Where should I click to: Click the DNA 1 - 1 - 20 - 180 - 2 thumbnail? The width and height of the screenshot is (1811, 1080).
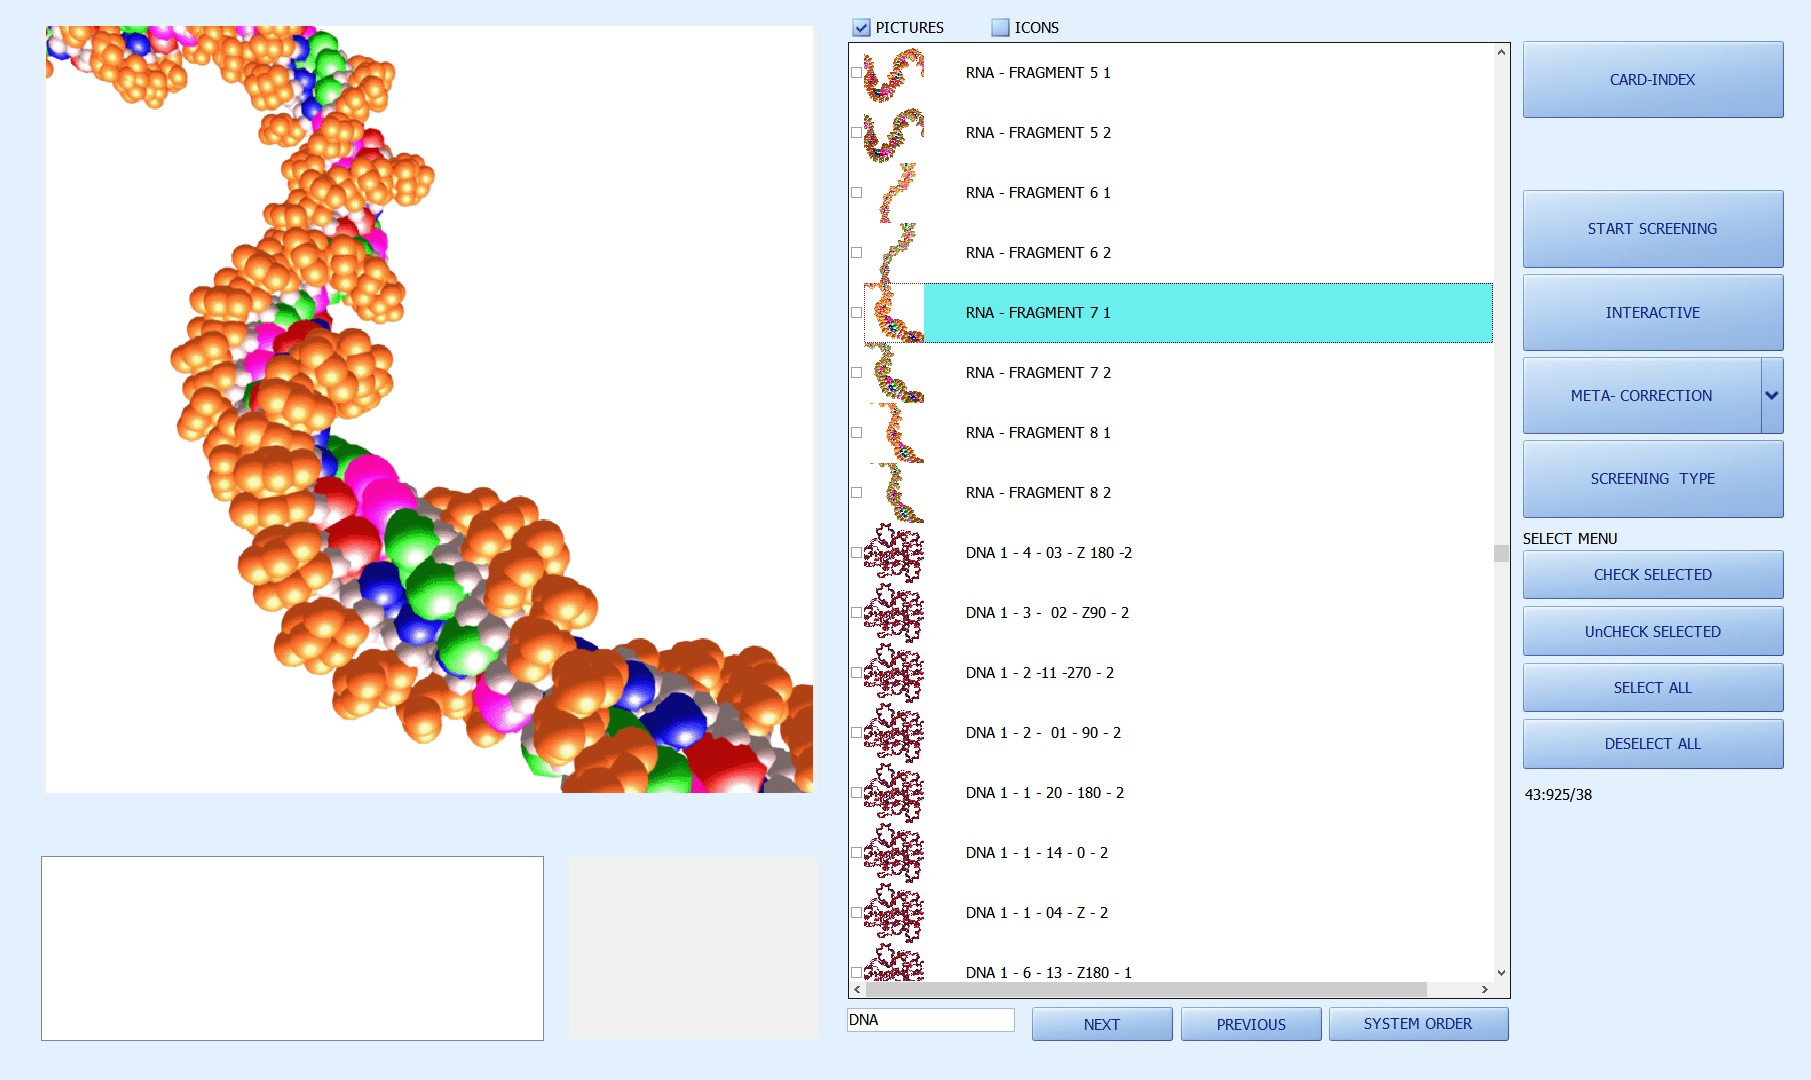point(894,793)
